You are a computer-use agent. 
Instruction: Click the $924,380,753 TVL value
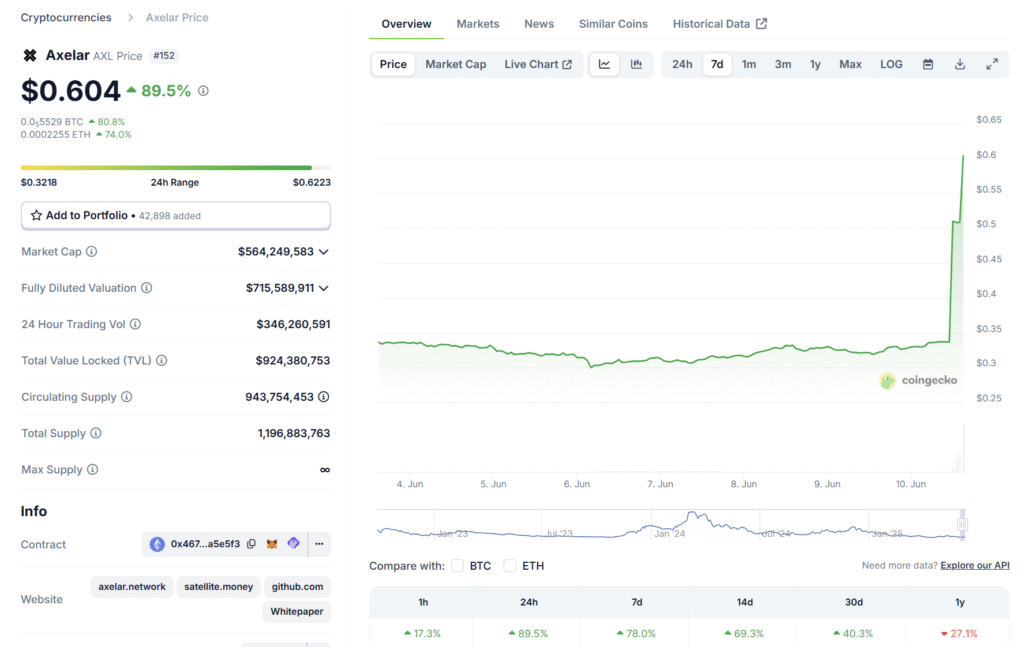click(x=293, y=360)
